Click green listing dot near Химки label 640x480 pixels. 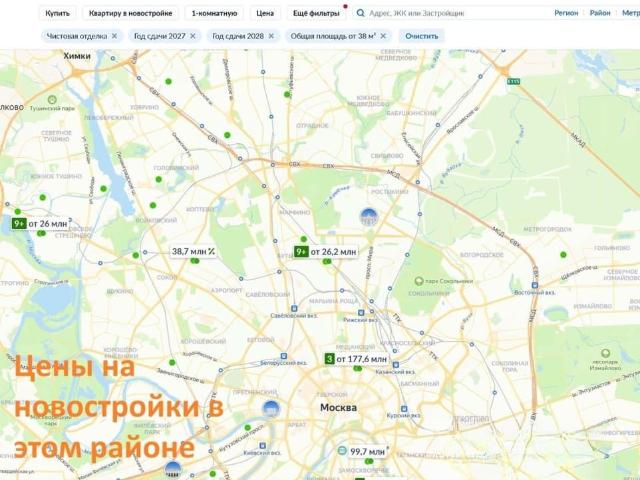[x=168, y=82]
